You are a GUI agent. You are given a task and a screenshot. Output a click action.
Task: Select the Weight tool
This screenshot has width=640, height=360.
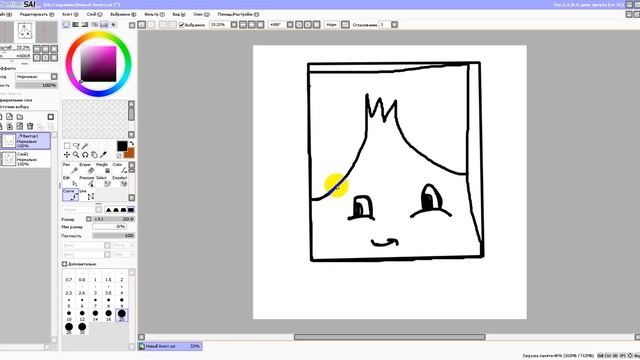point(103,168)
